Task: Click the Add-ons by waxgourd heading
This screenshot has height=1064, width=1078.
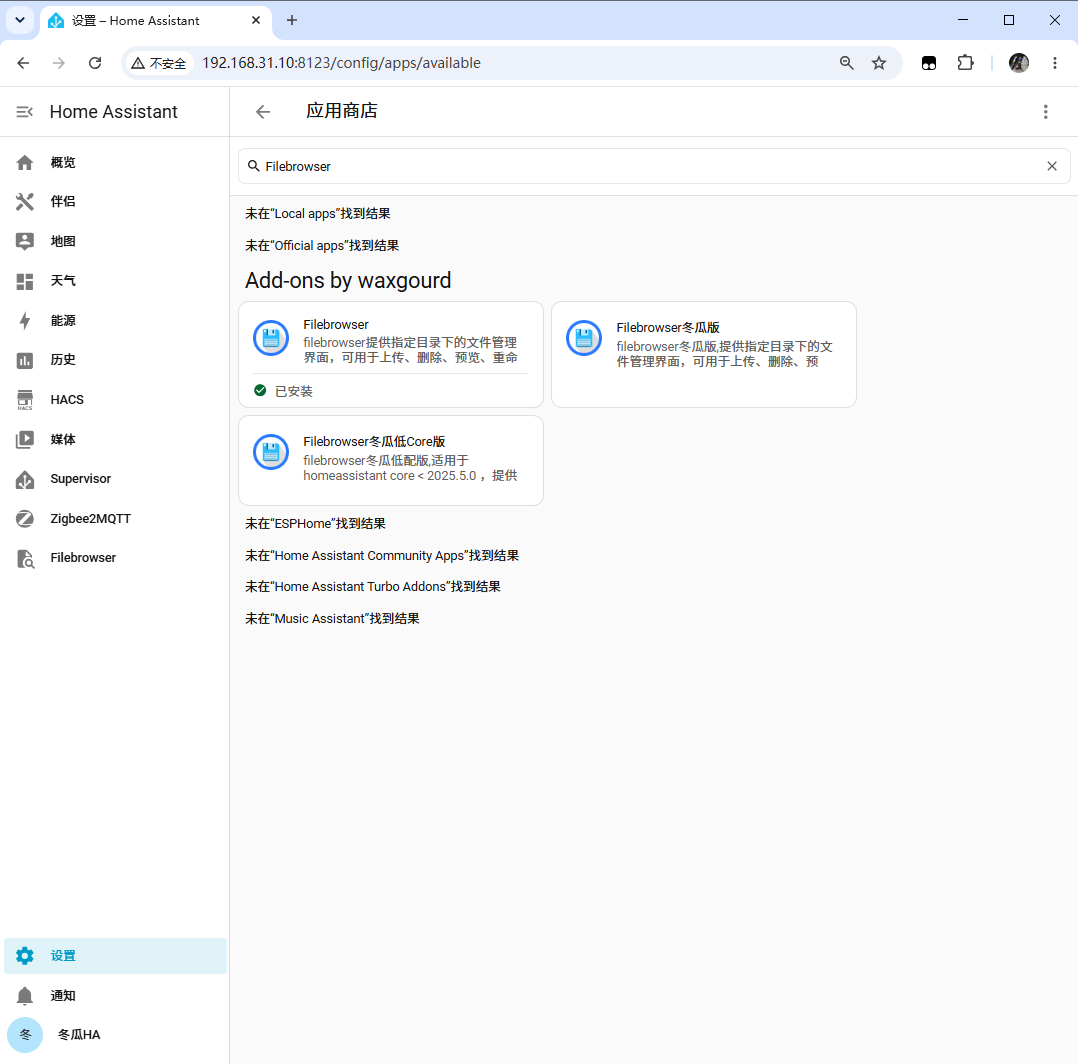Action: tap(348, 280)
